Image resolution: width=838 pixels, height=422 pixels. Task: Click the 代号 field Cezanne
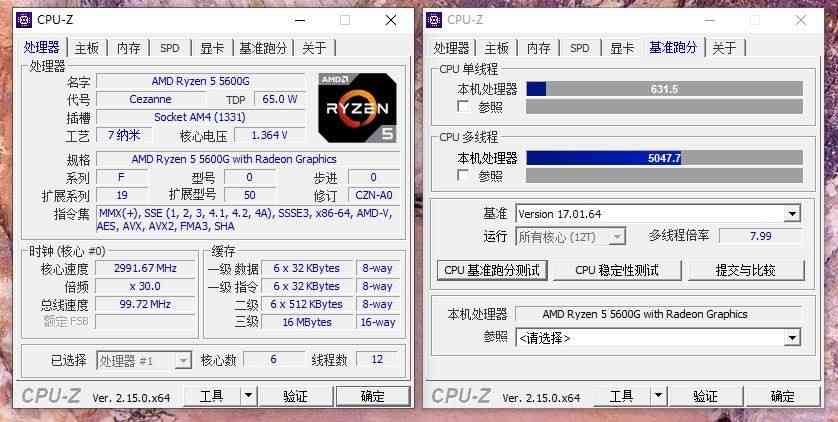[151, 99]
